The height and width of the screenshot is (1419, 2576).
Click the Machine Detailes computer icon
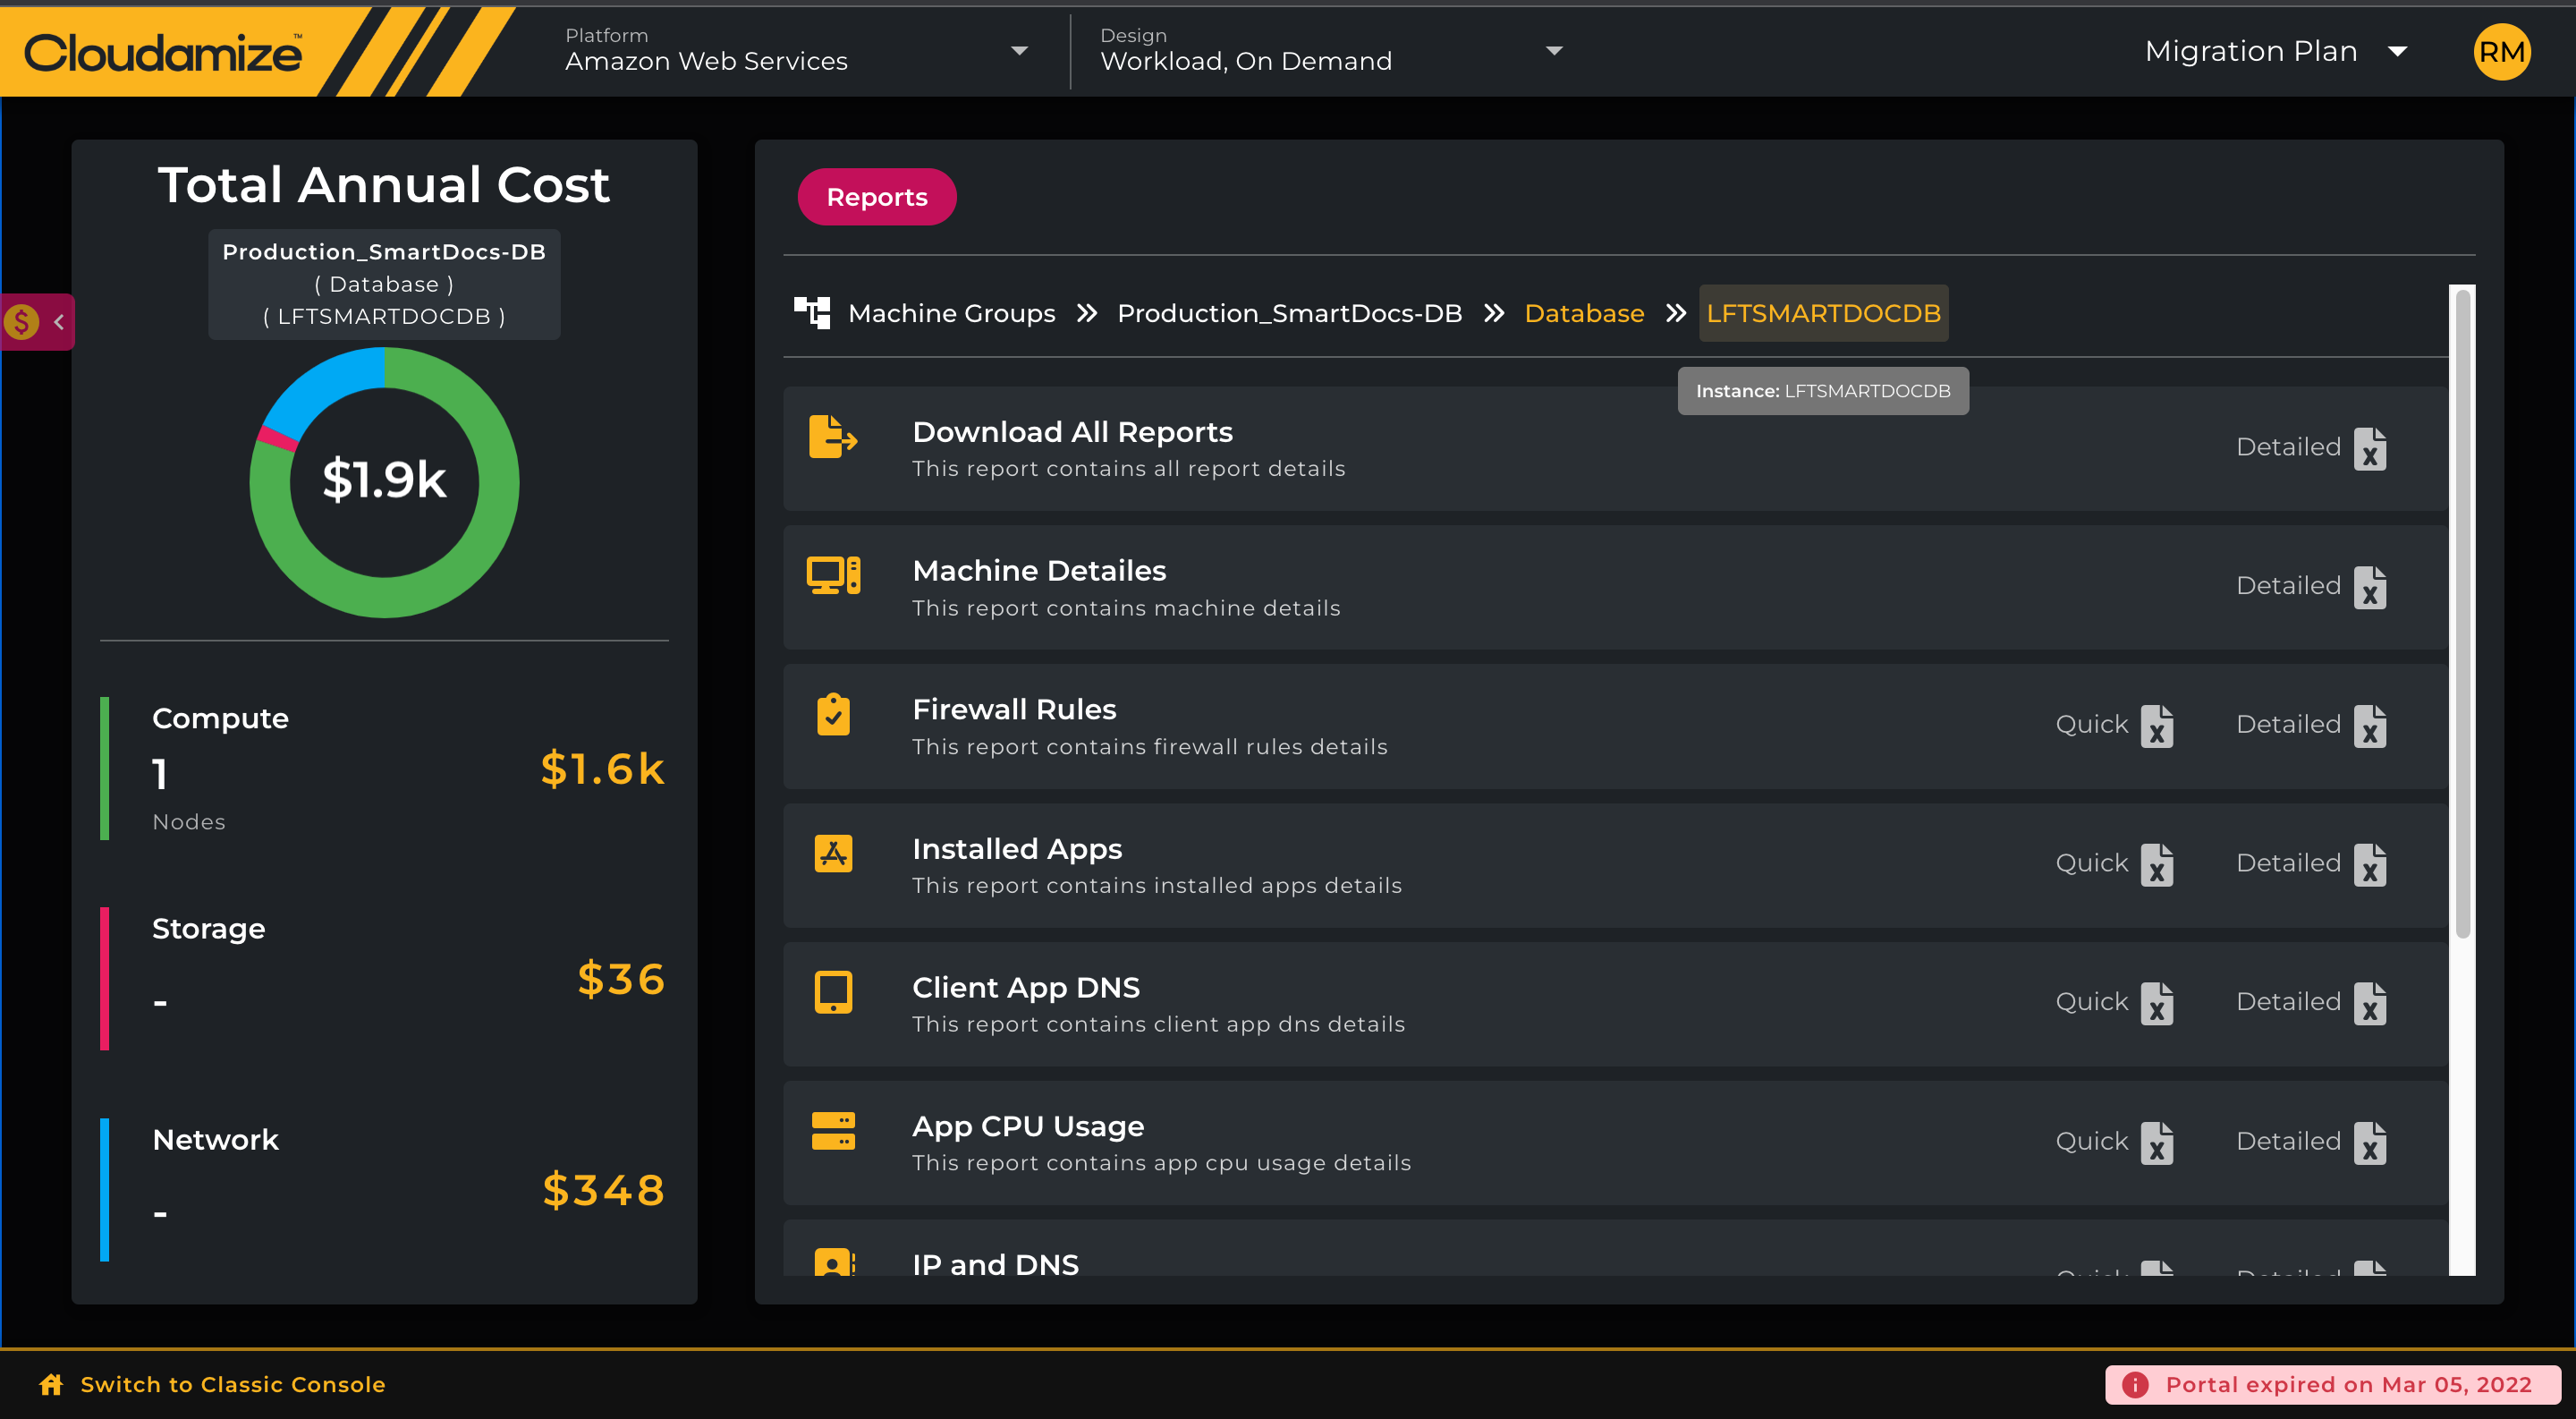[x=833, y=575]
